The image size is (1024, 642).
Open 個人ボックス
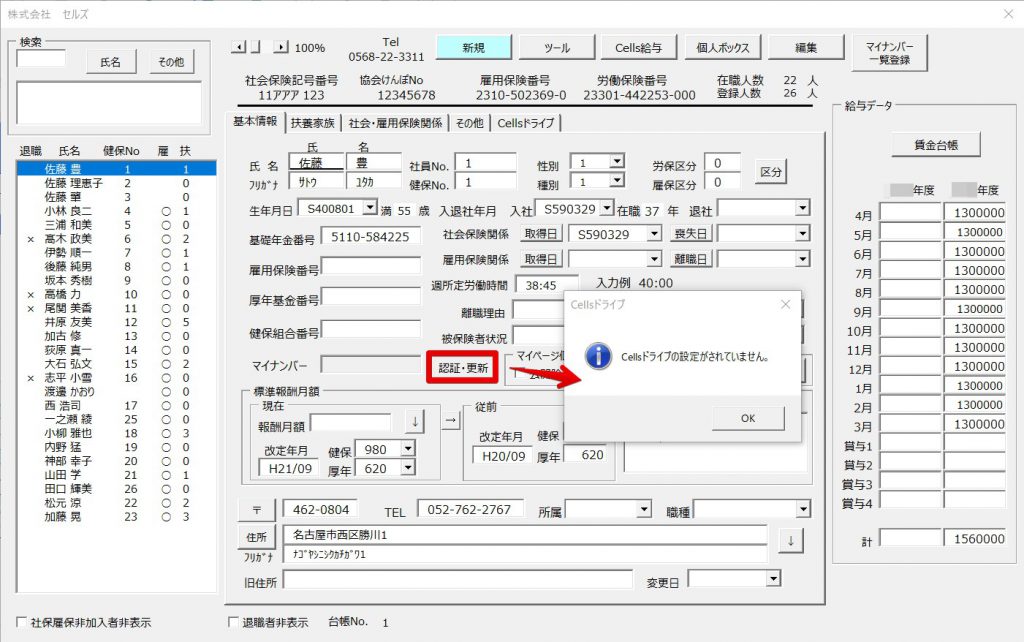pyautogui.click(x=722, y=48)
